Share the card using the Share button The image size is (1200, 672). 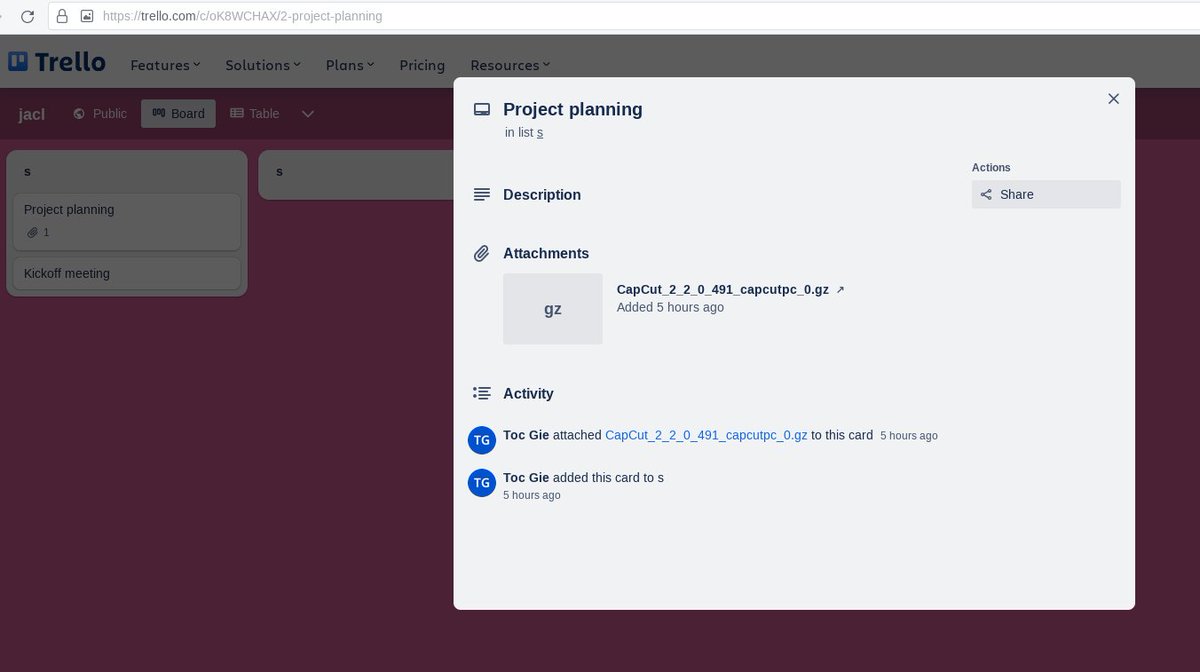[1046, 195]
